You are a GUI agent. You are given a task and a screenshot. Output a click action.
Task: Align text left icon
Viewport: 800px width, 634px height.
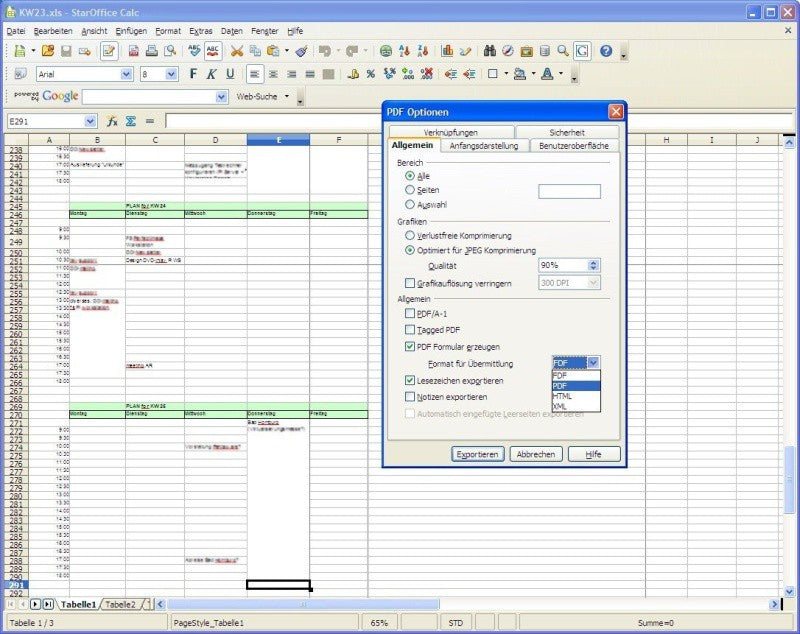[255, 74]
